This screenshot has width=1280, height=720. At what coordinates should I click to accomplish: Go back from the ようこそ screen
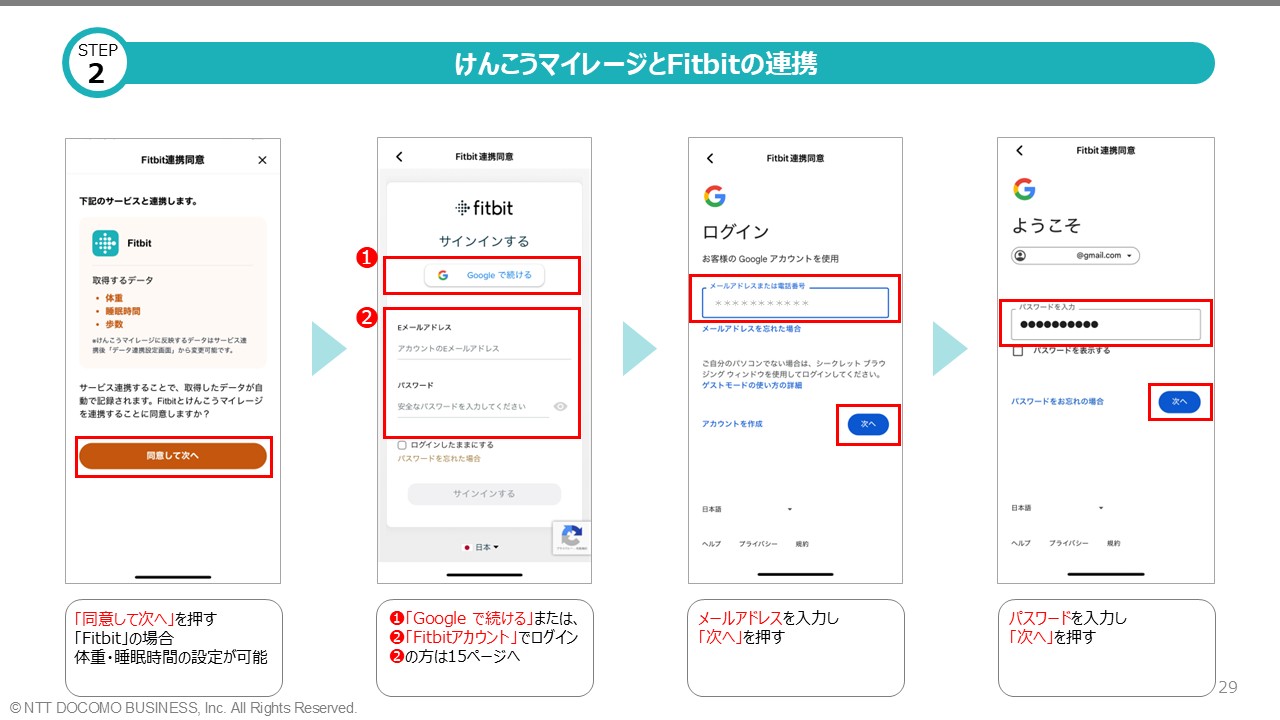tap(1019, 150)
